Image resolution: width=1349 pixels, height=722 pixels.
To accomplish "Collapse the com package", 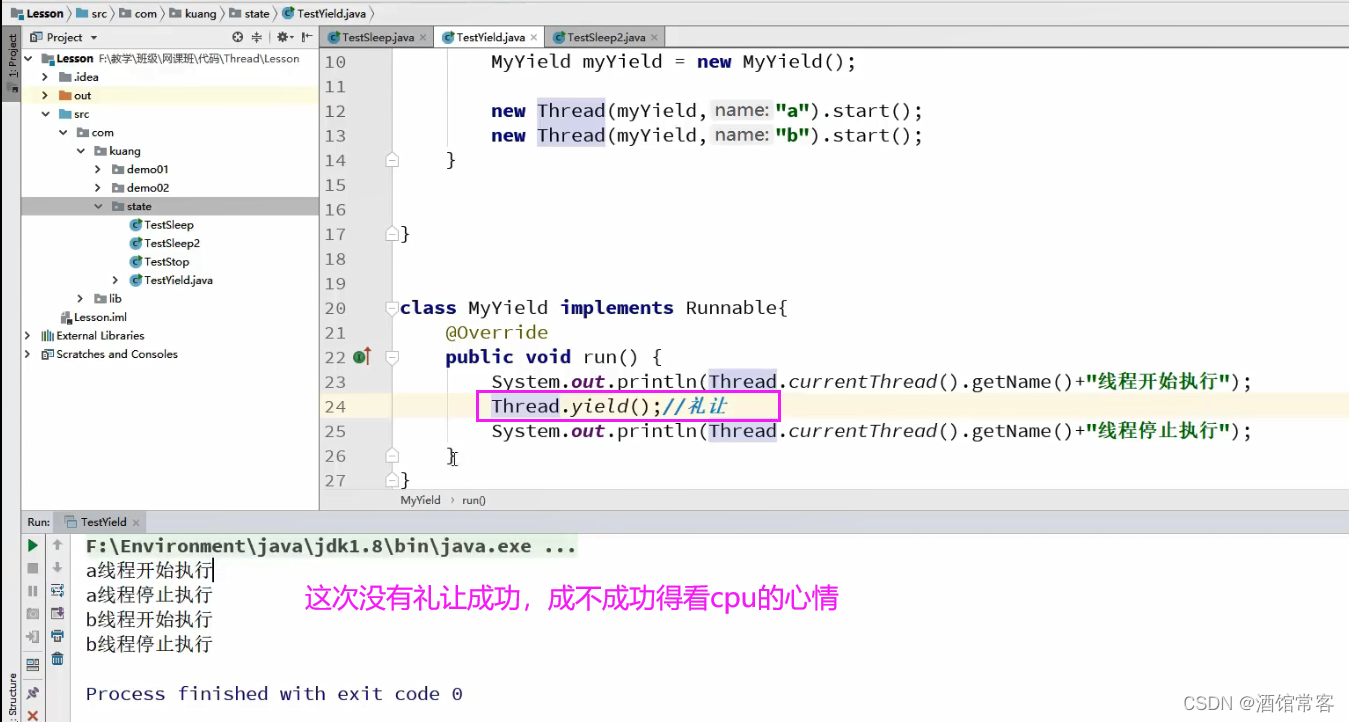I will point(63,132).
